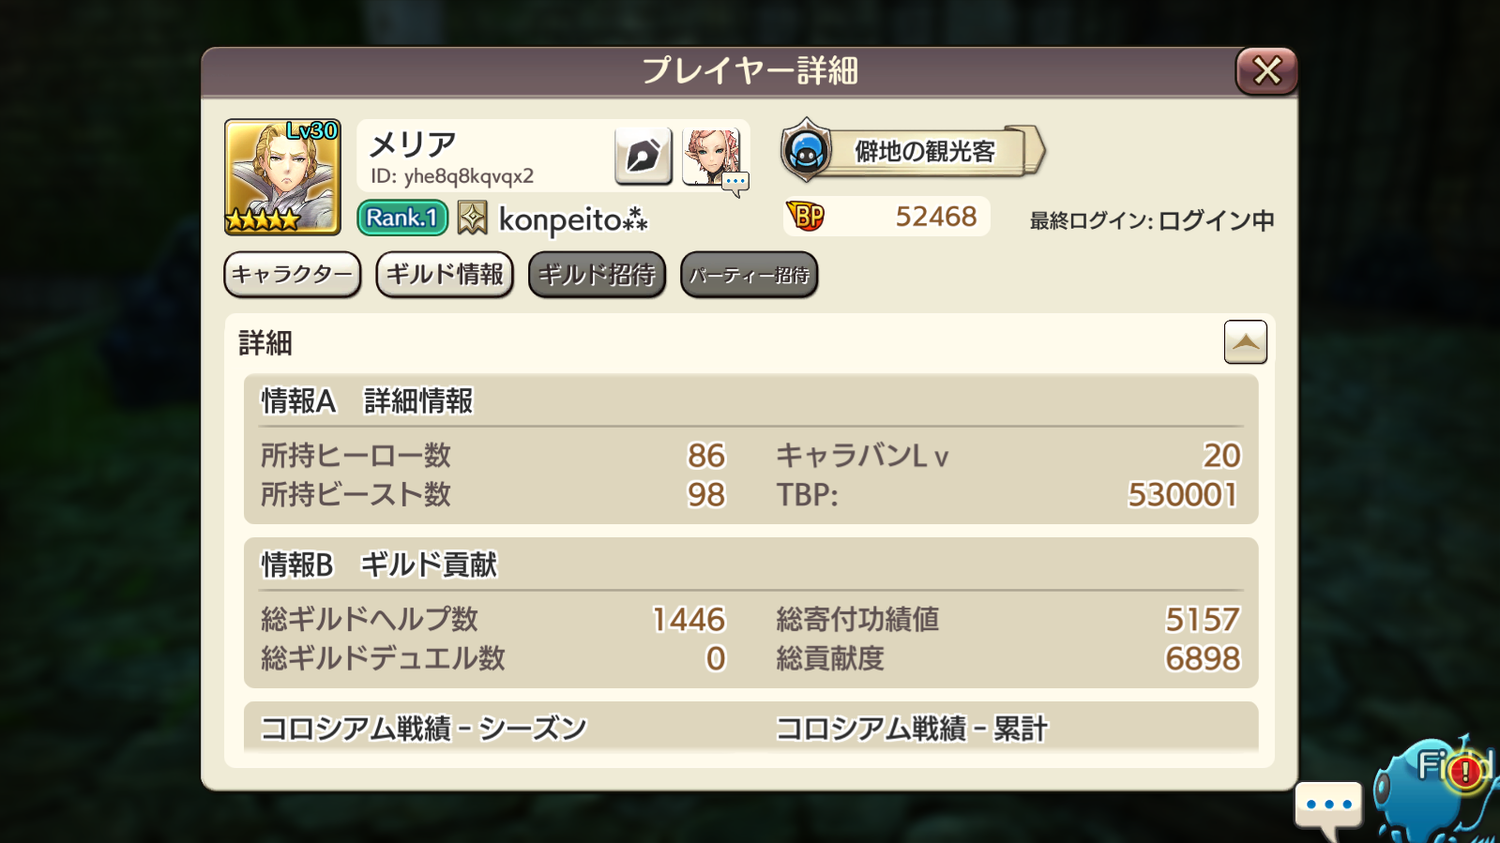This screenshot has width=1500, height=843.
Task: Click the blue mascot title badge icon
Action: pyautogui.click(x=806, y=151)
